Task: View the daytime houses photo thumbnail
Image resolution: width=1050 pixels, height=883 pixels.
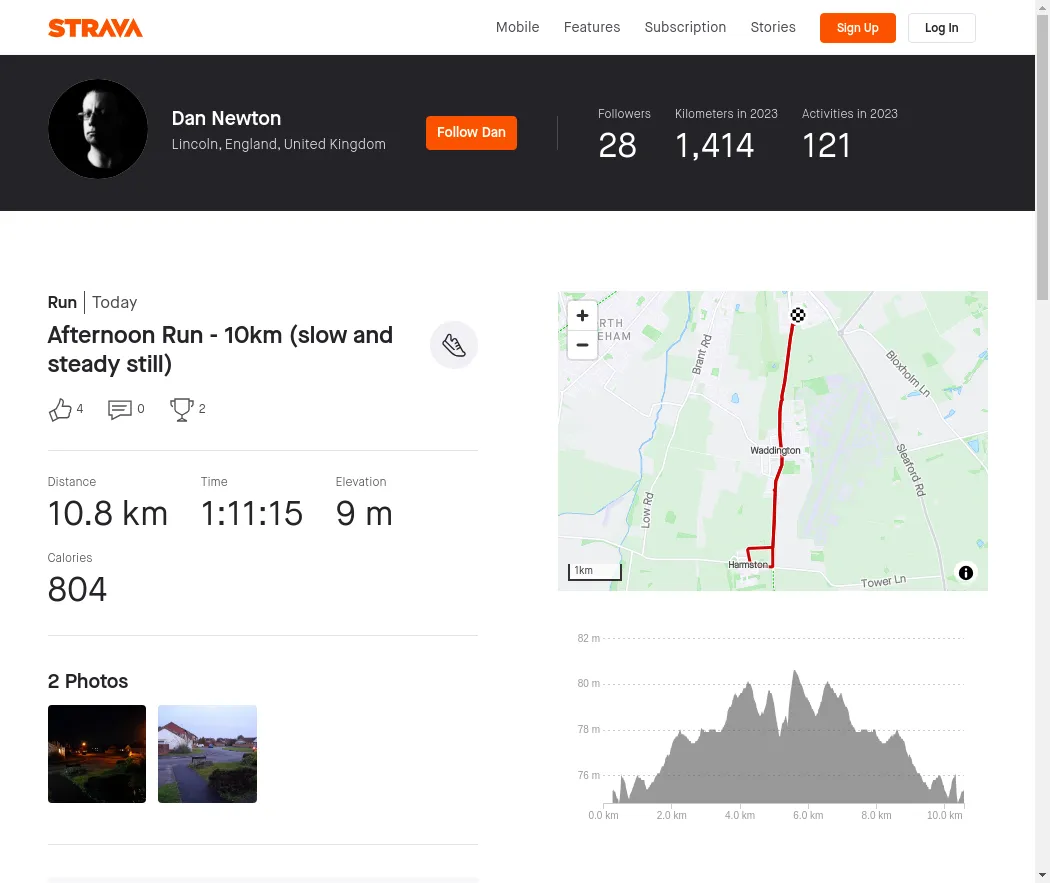Action: (x=207, y=754)
